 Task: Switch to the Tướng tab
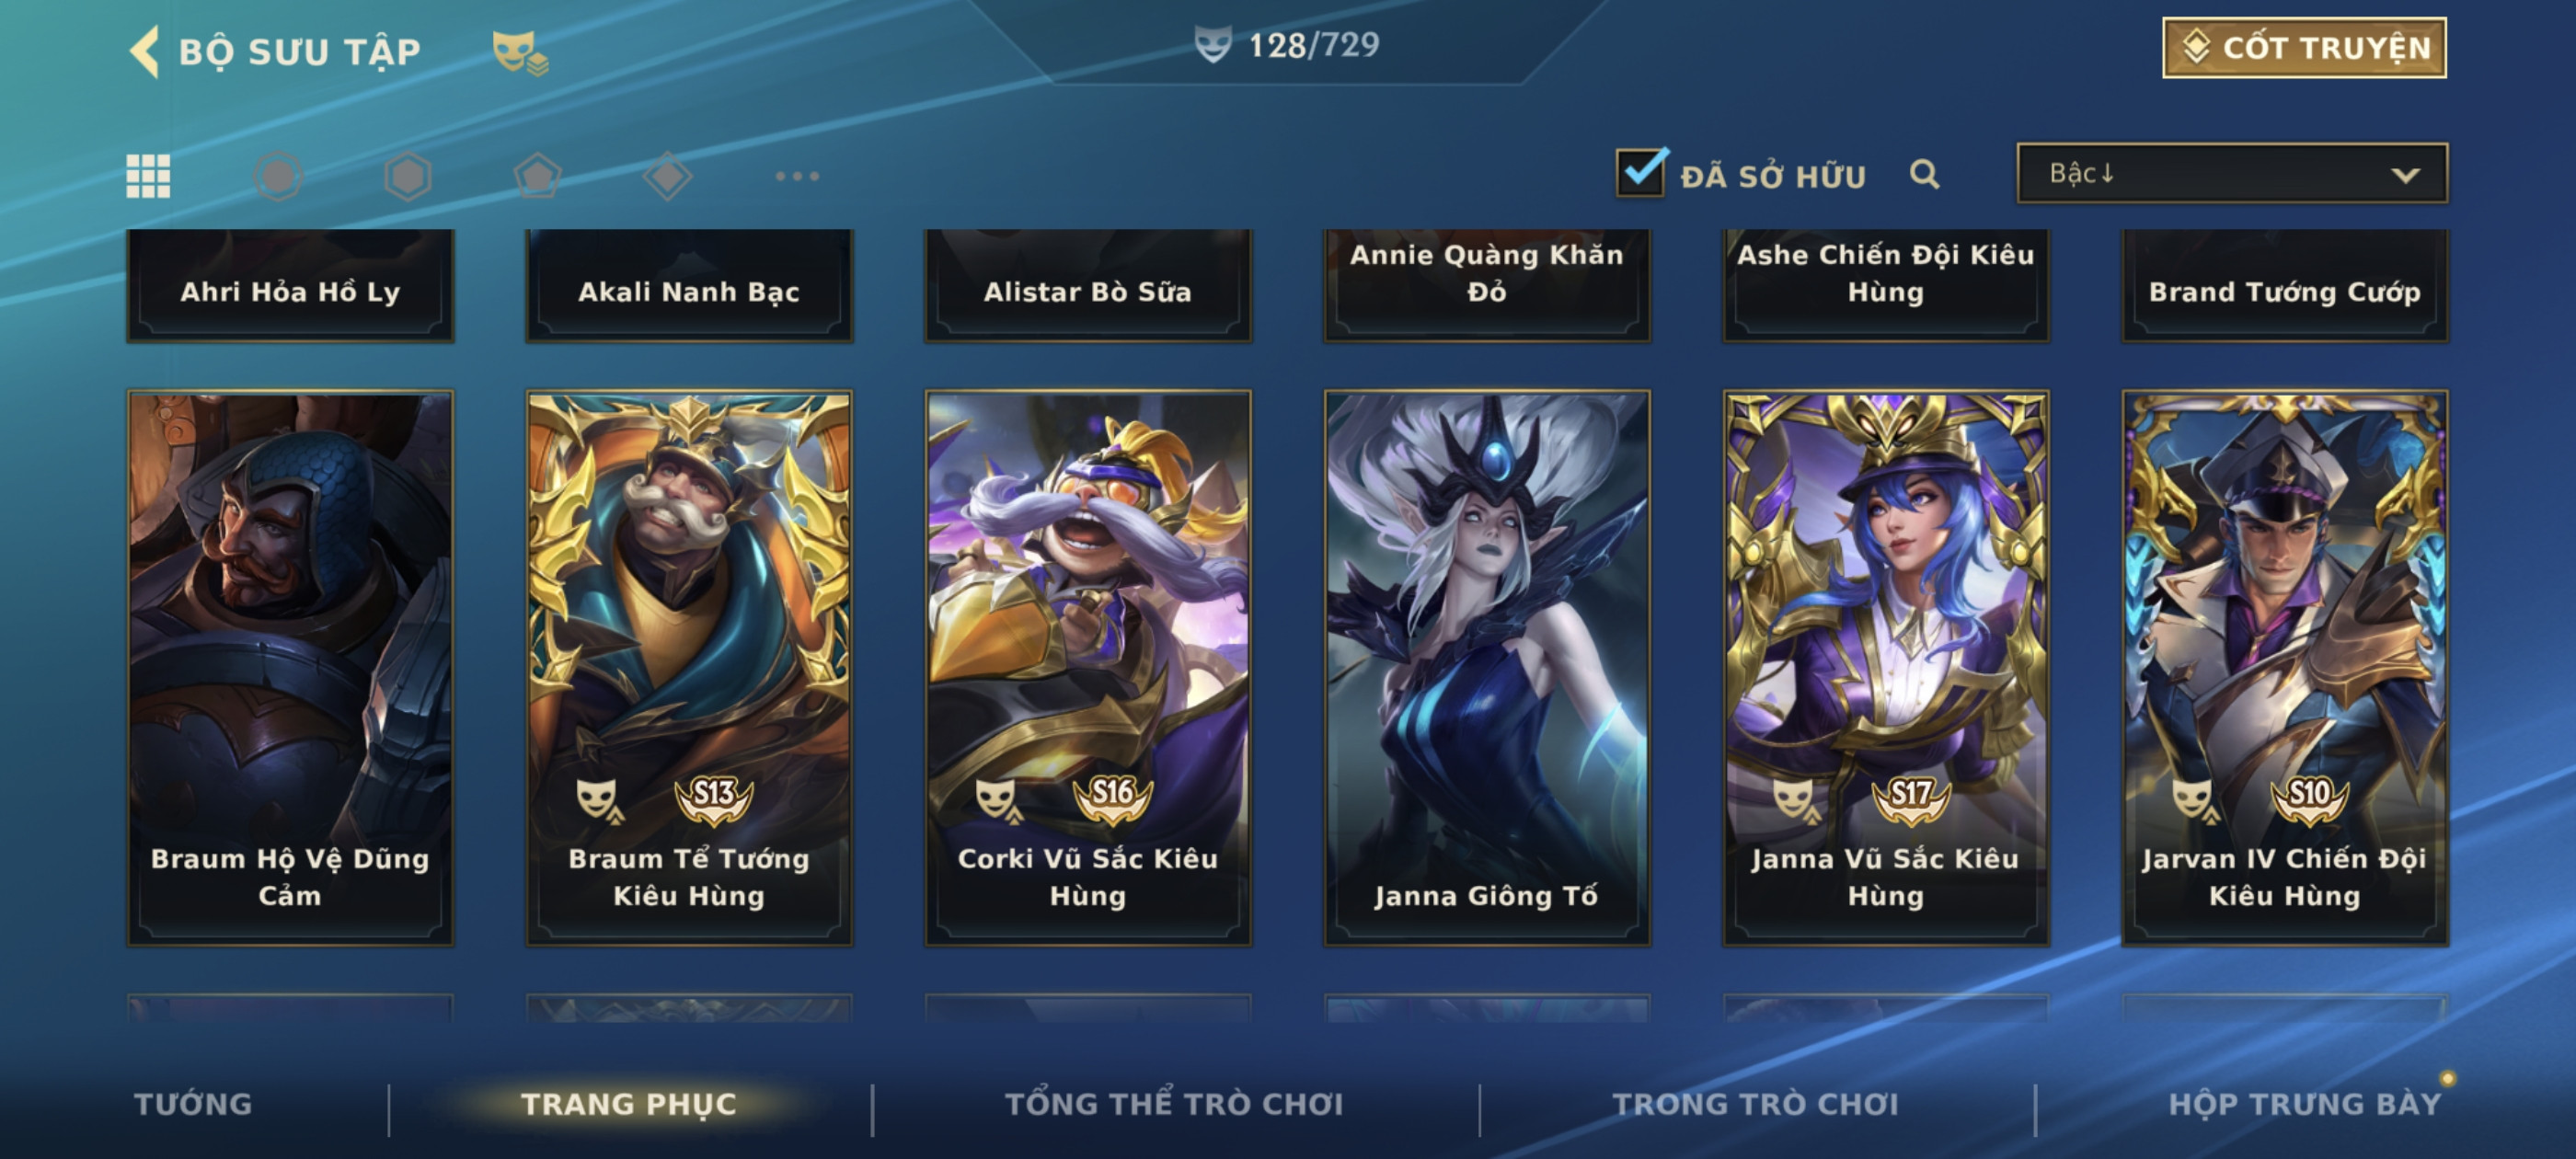pyautogui.click(x=193, y=1103)
